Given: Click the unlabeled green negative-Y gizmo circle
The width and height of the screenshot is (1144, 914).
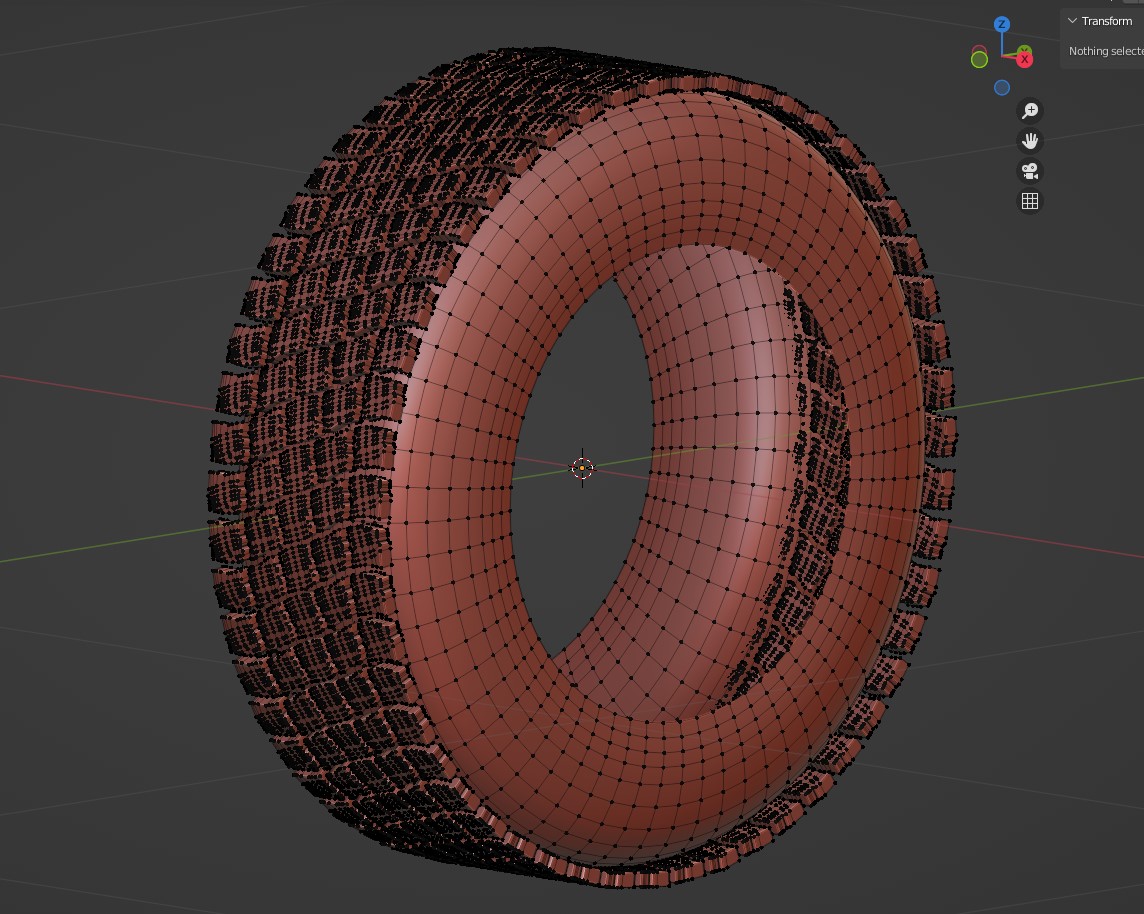Looking at the screenshot, I should pos(980,59).
